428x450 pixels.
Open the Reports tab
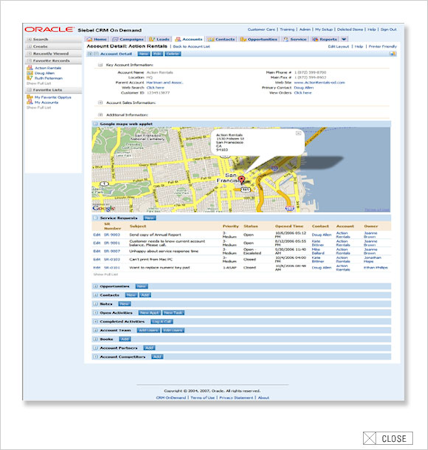coord(325,39)
